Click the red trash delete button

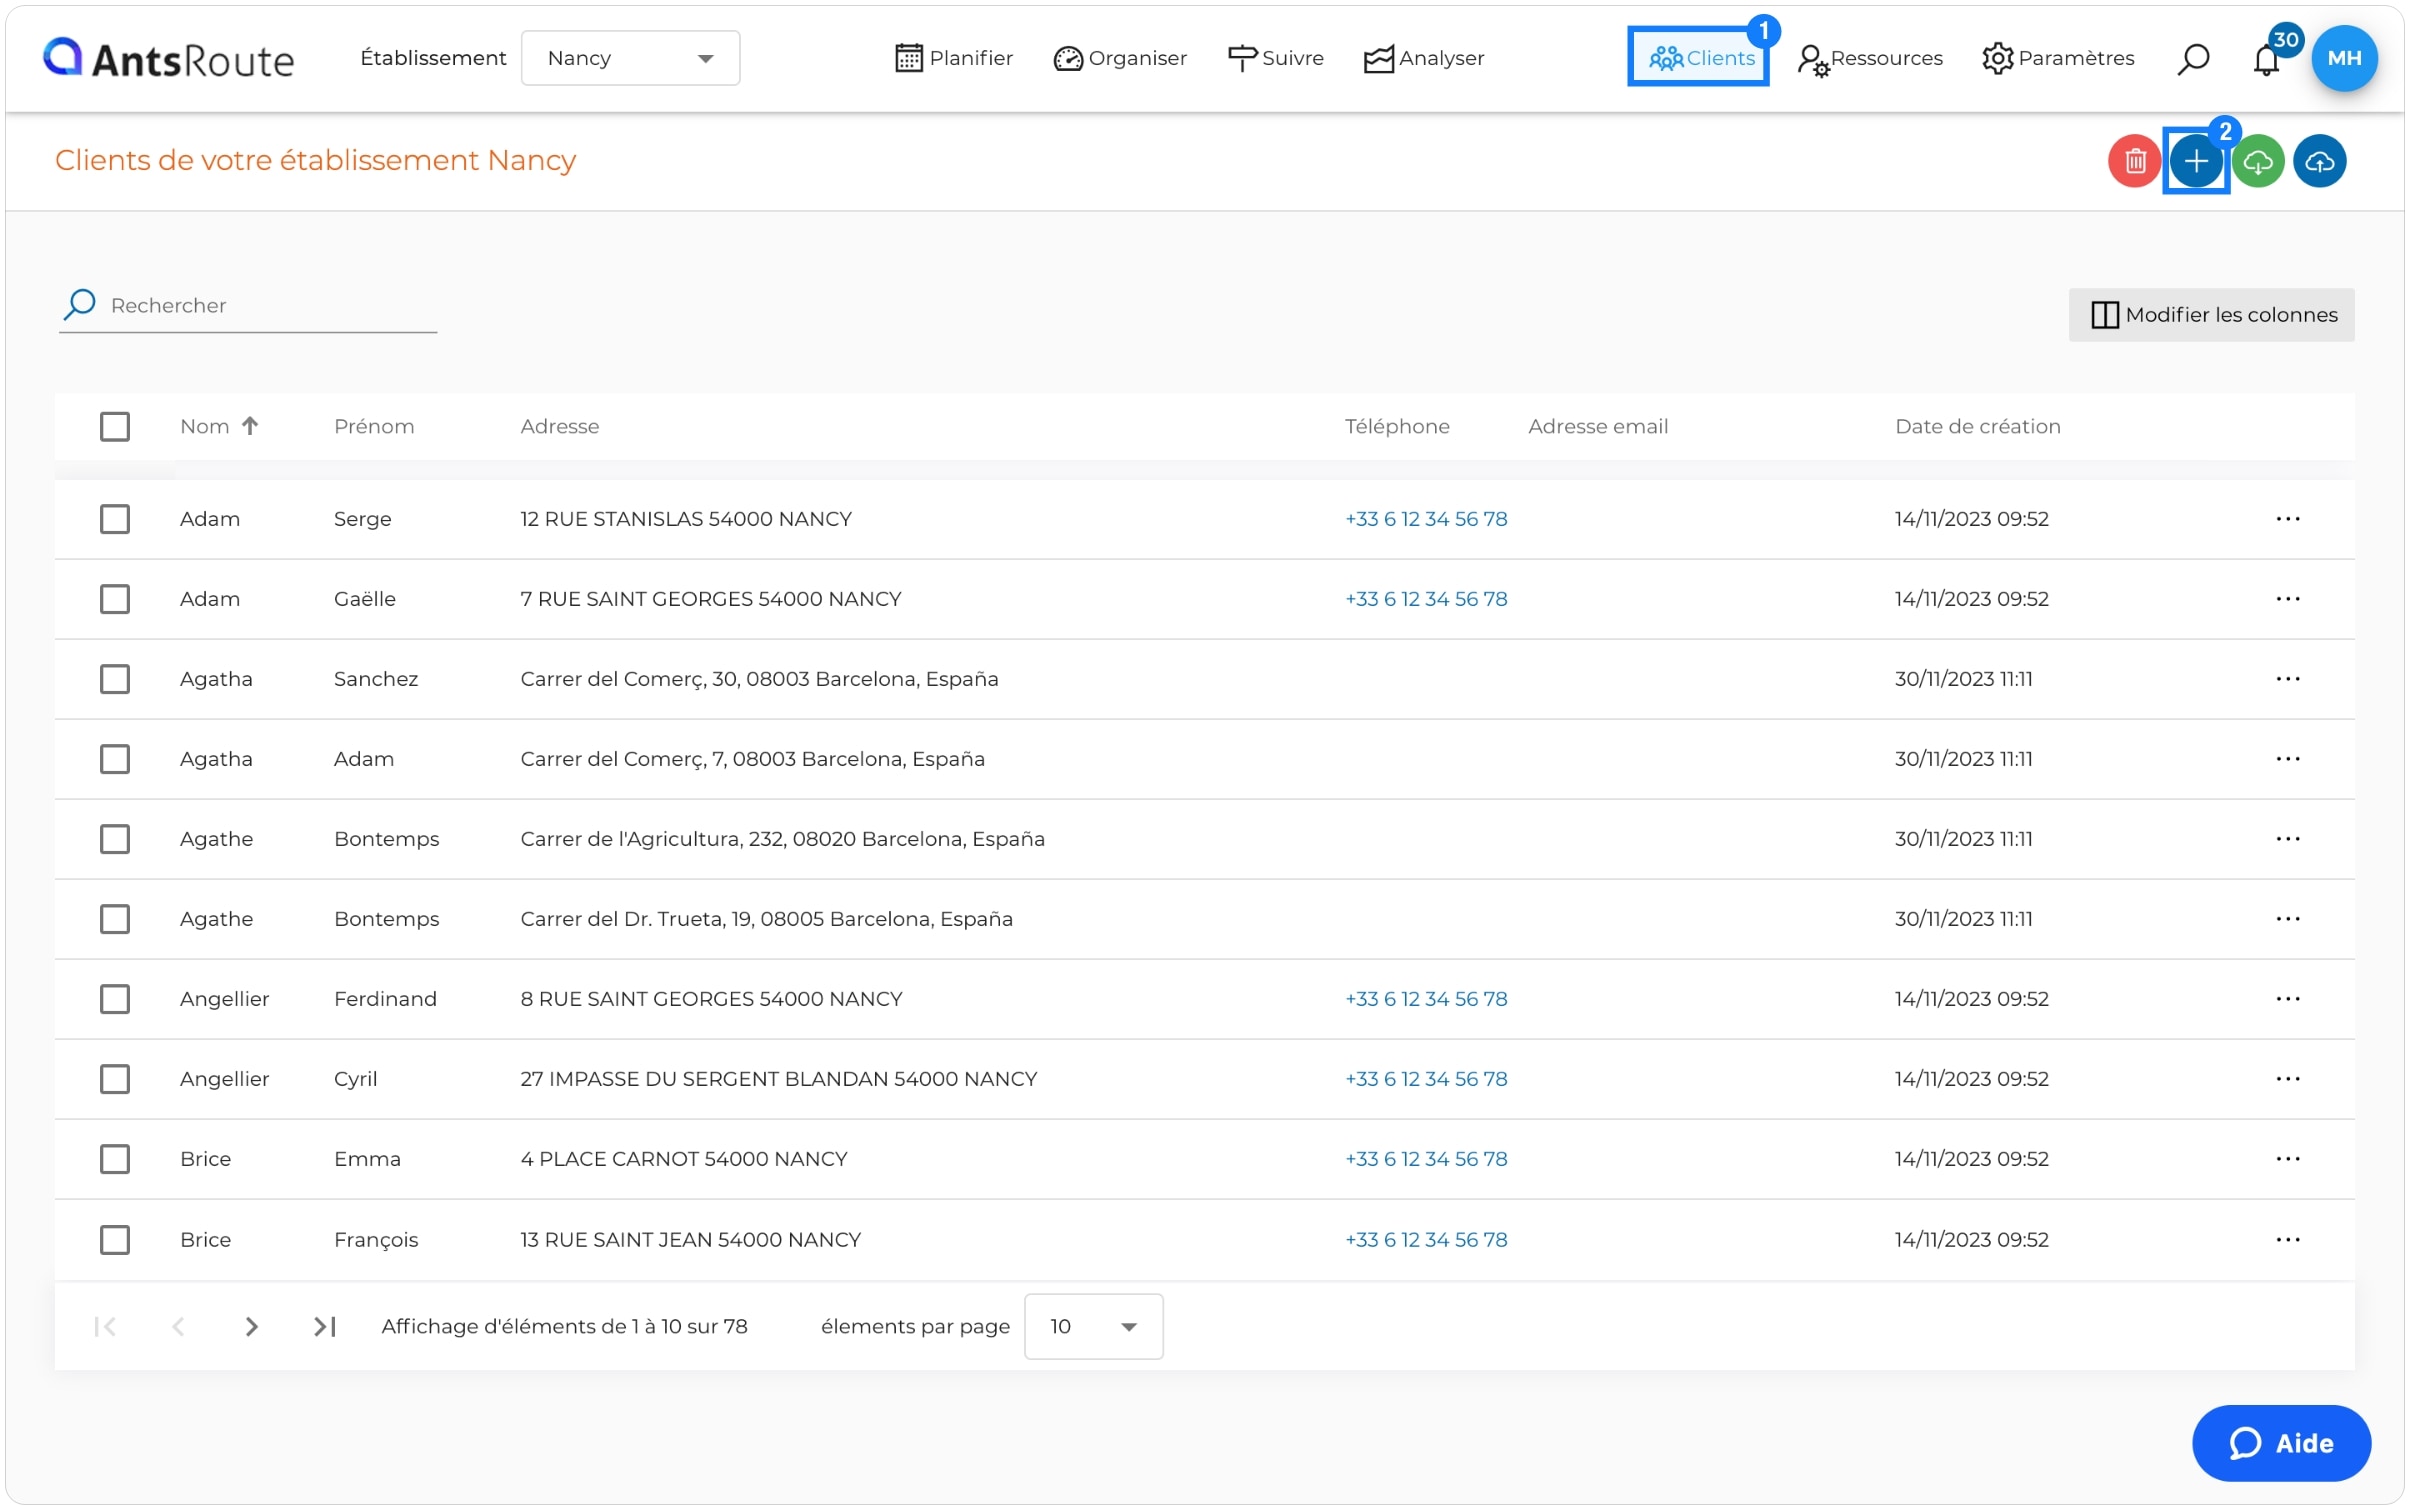pyautogui.click(x=2134, y=161)
